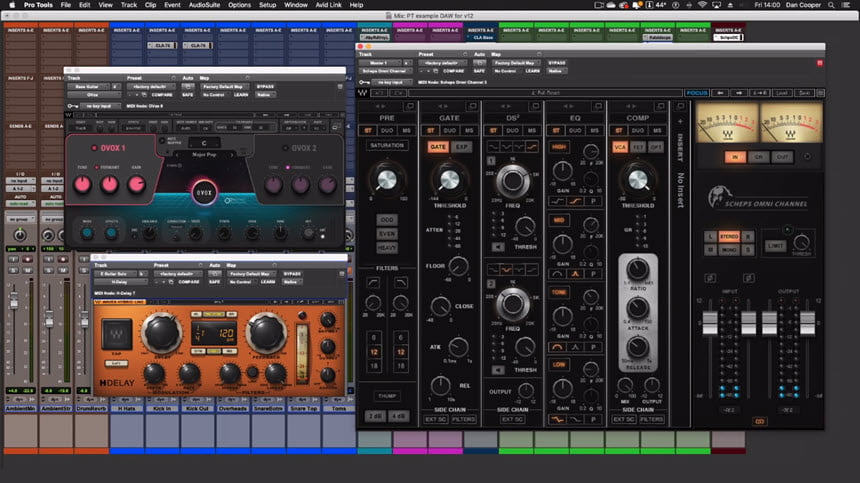Open factory default preset dropdown in Omni Channel
This screenshot has height=483, width=860.
click(443, 63)
